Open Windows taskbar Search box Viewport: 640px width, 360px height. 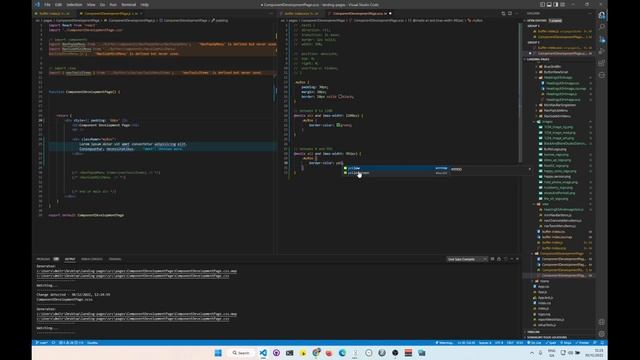coord(241,353)
